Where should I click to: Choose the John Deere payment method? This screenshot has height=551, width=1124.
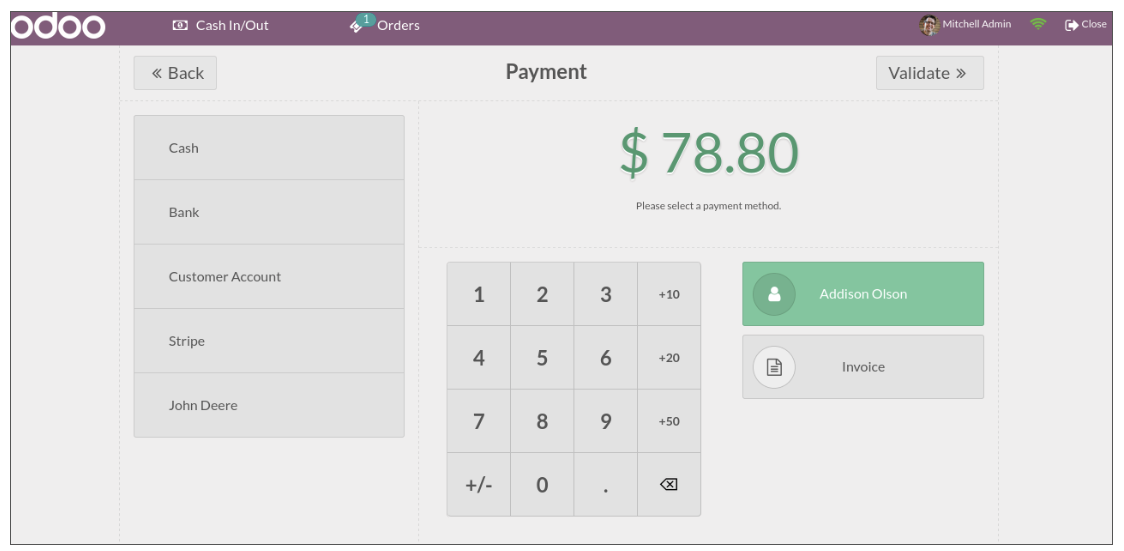[x=269, y=406]
